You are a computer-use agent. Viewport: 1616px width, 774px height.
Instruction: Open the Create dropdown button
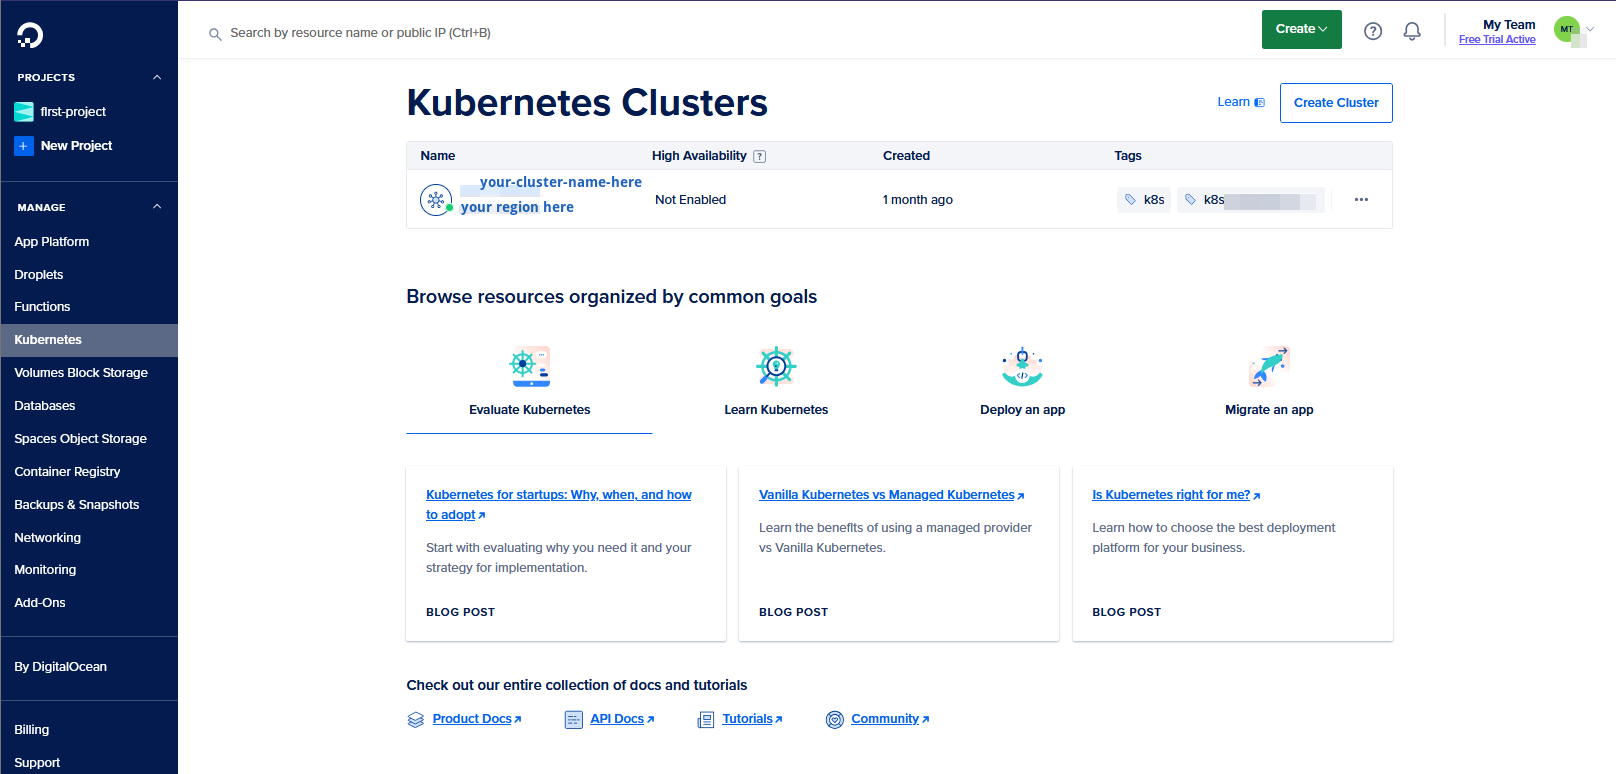click(1302, 29)
